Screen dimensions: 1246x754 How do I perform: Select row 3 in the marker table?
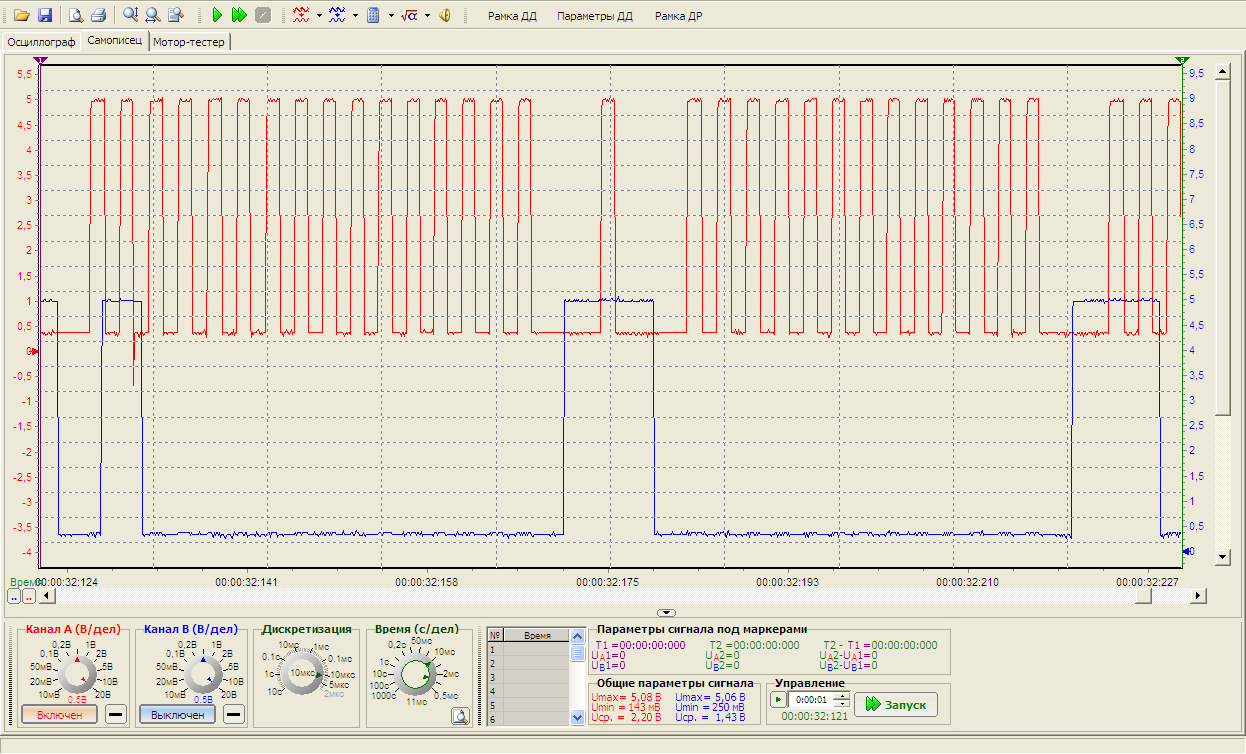pos(528,677)
